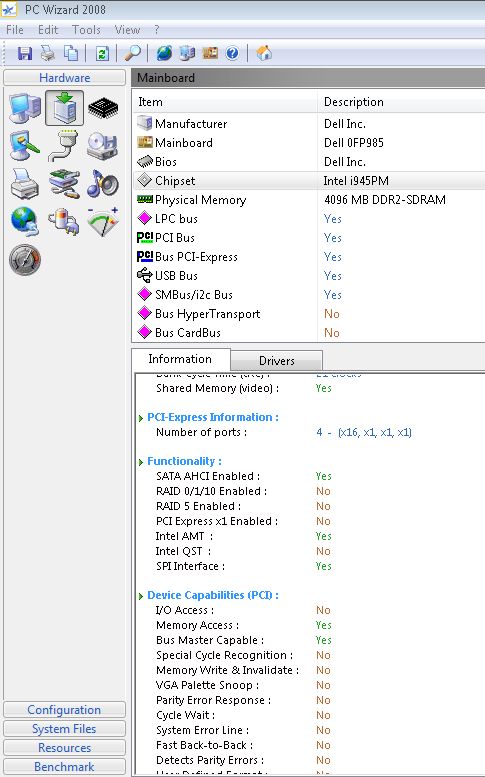485x777 pixels.
Task: Open the Tools menu
Action: pos(86,30)
